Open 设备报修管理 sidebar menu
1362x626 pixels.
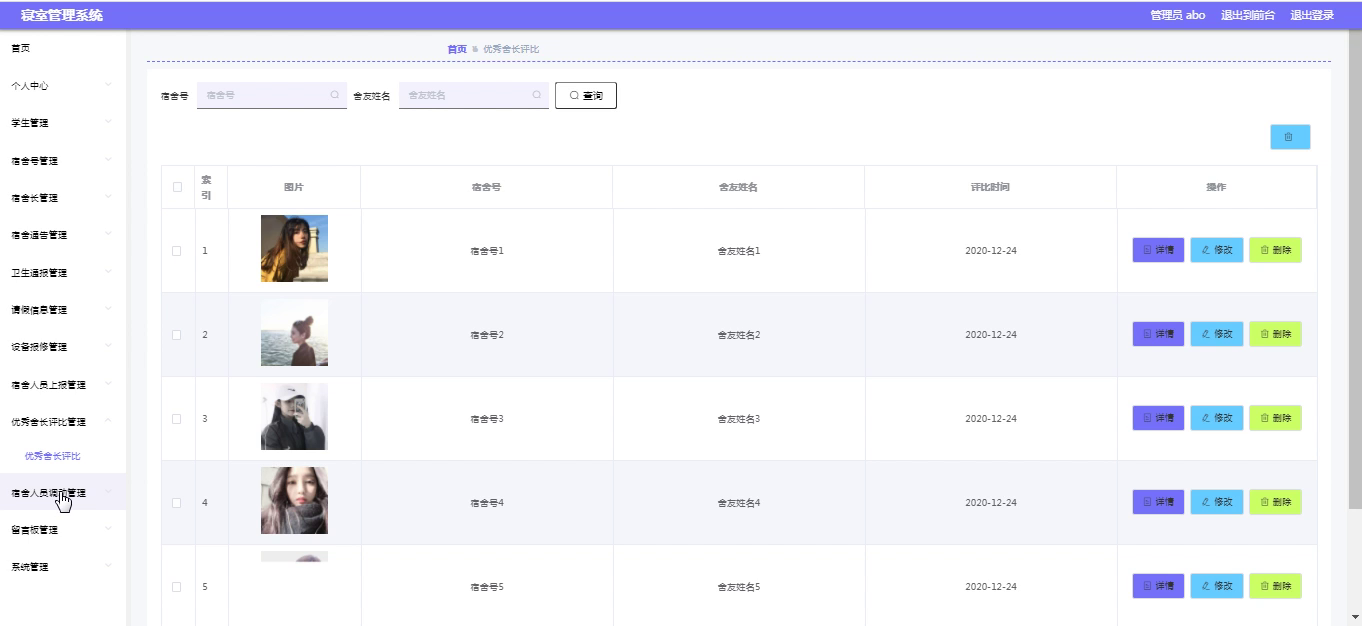(x=63, y=347)
